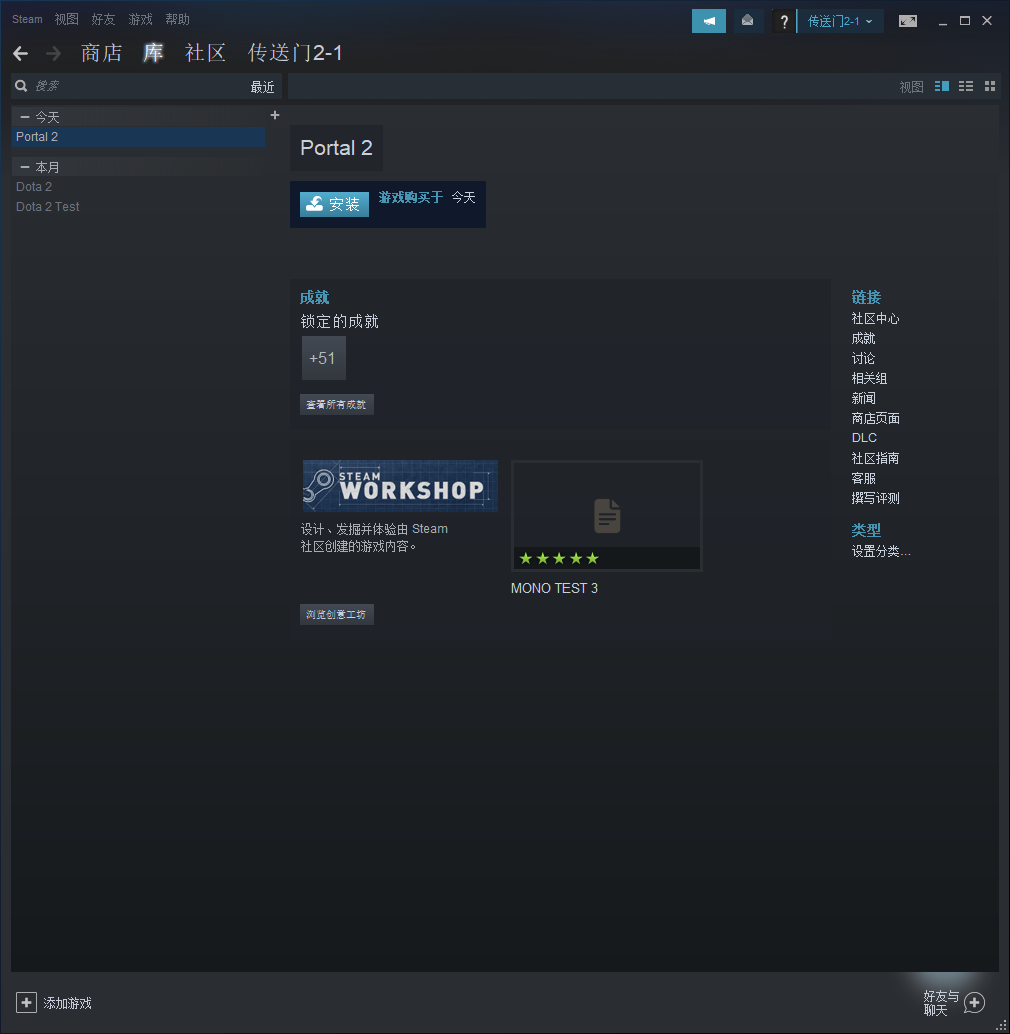
Task: Open the MONO TEST 3 workshop thumbnail
Action: coord(607,515)
